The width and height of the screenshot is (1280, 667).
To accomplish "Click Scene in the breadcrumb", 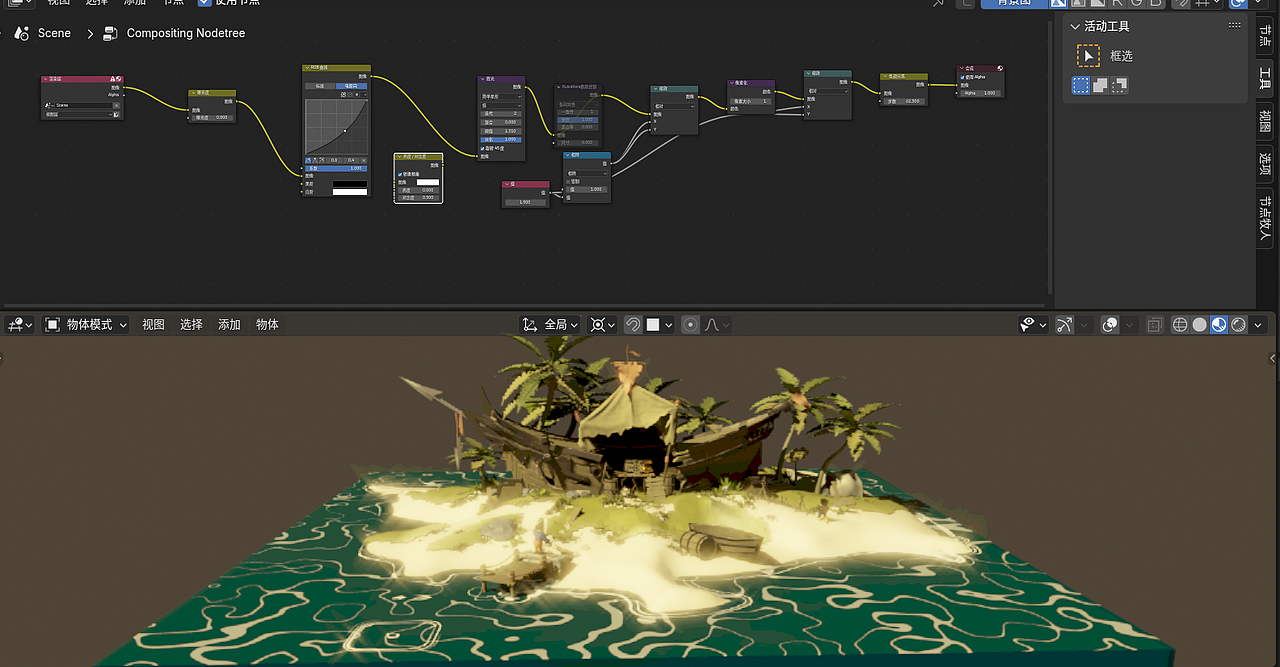I will click(x=54, y=33).
